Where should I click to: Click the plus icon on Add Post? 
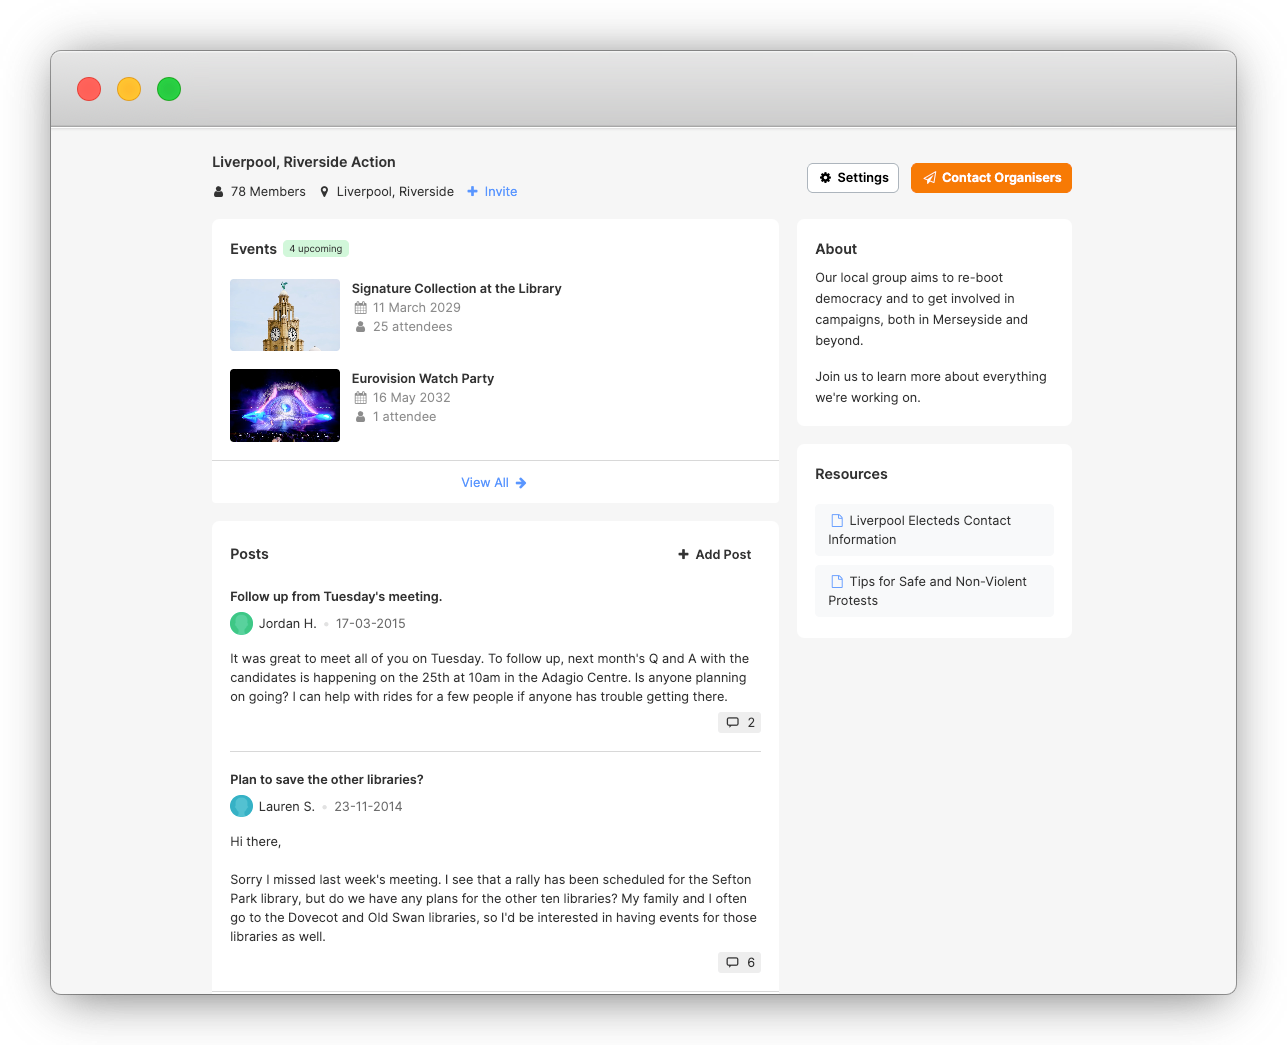click(683, 554)
